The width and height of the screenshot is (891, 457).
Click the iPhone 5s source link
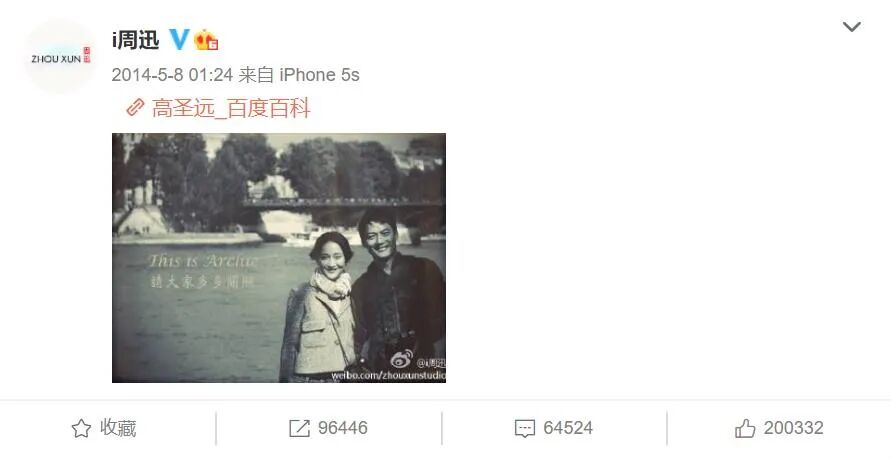[x=319, y=74]
